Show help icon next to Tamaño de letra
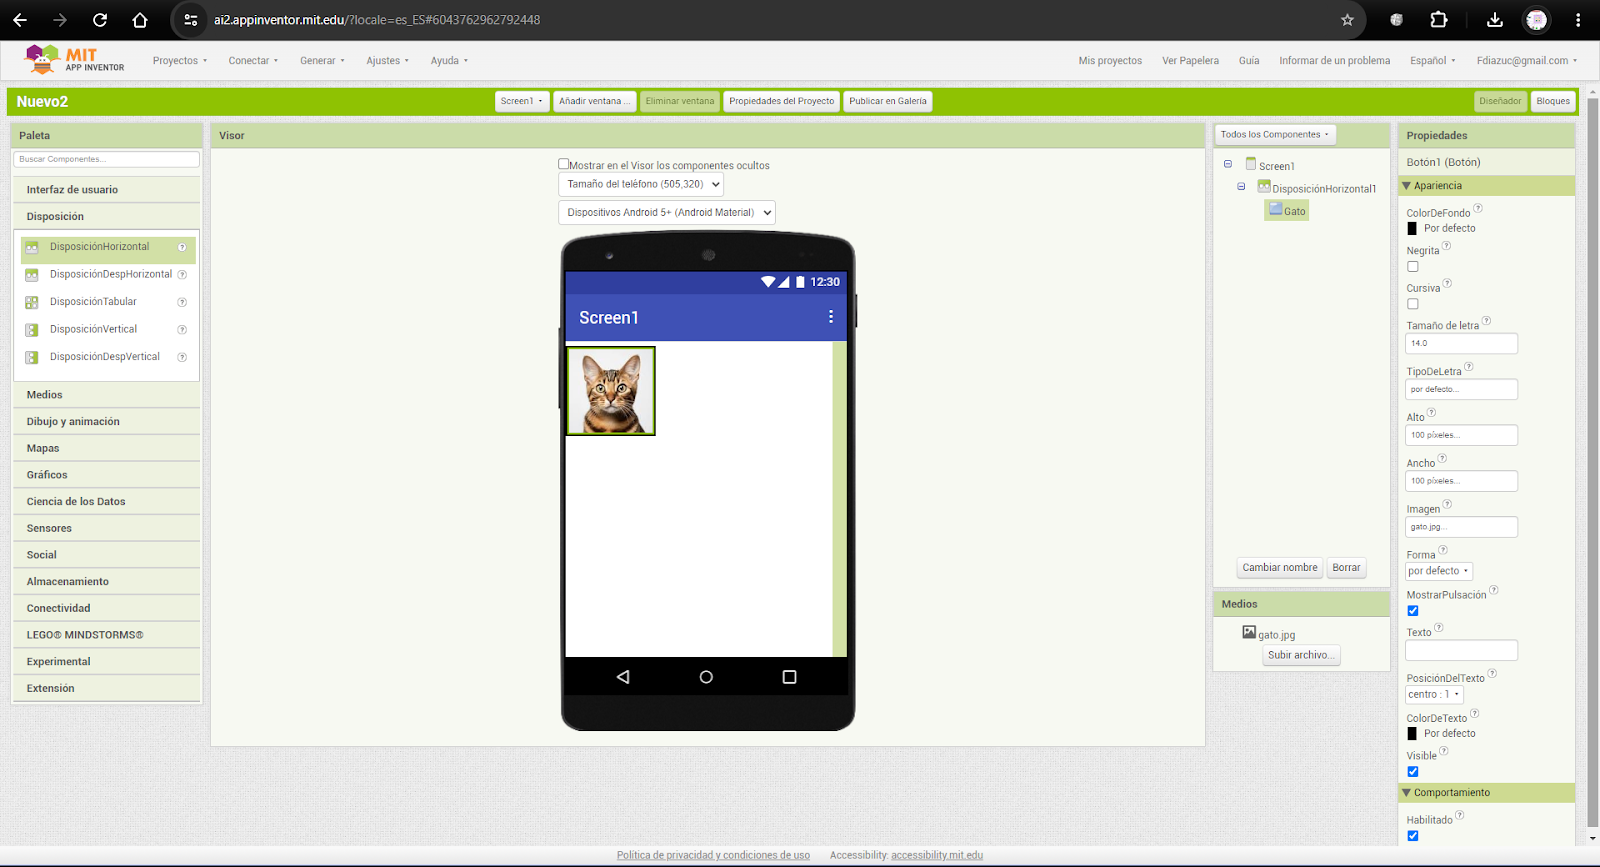Image resolution: width=1600 pixels, height=867 pixels. (x=1486, y=321)
